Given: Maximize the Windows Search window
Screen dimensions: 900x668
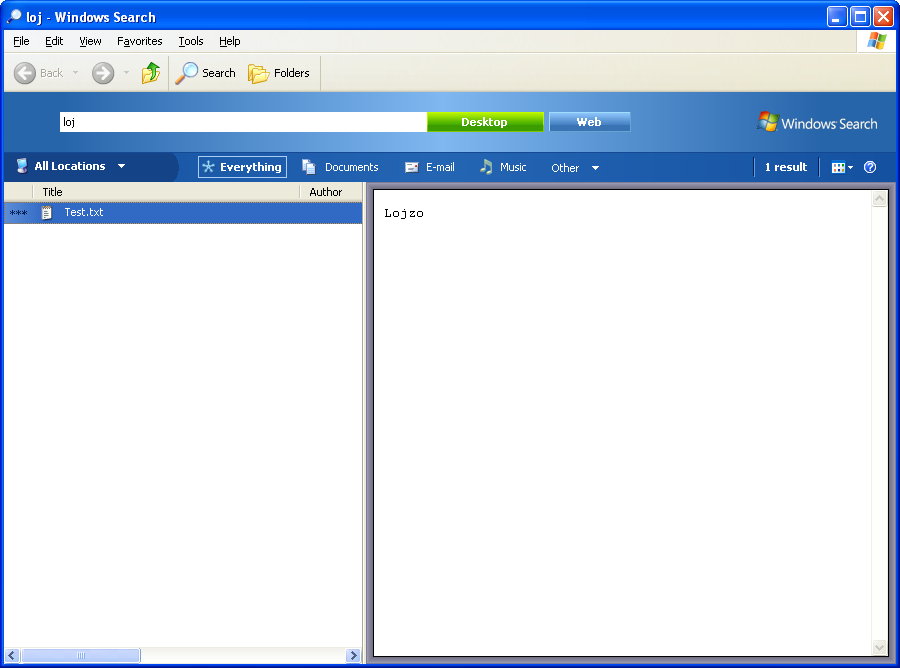Looking at the screenshot, I should tap(860, 17).
